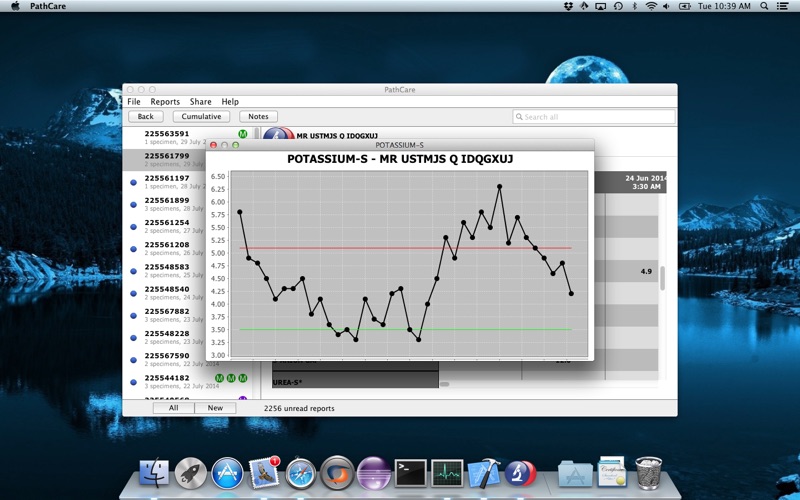Viewport: 800px width, 500px height.
Task: Launch Launchpad rocket icon in Dock
Action: point(191,473)
